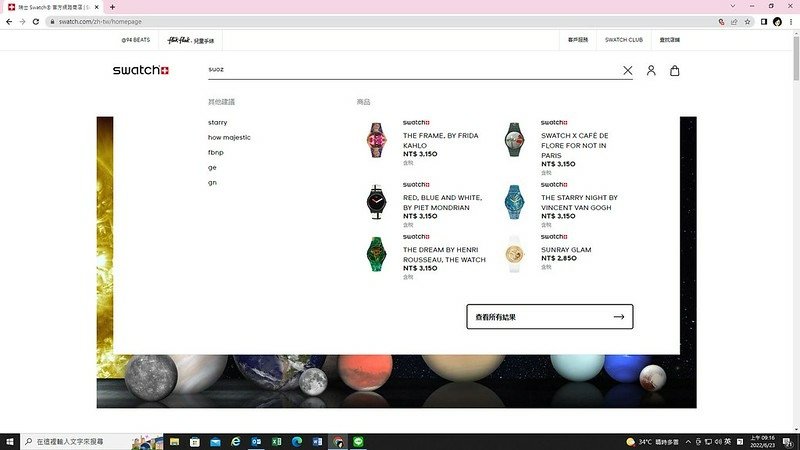Open the Sunray Glam white watch thumbnail
The height and width of the screenshot is (450, 800).
click(514, 254)
